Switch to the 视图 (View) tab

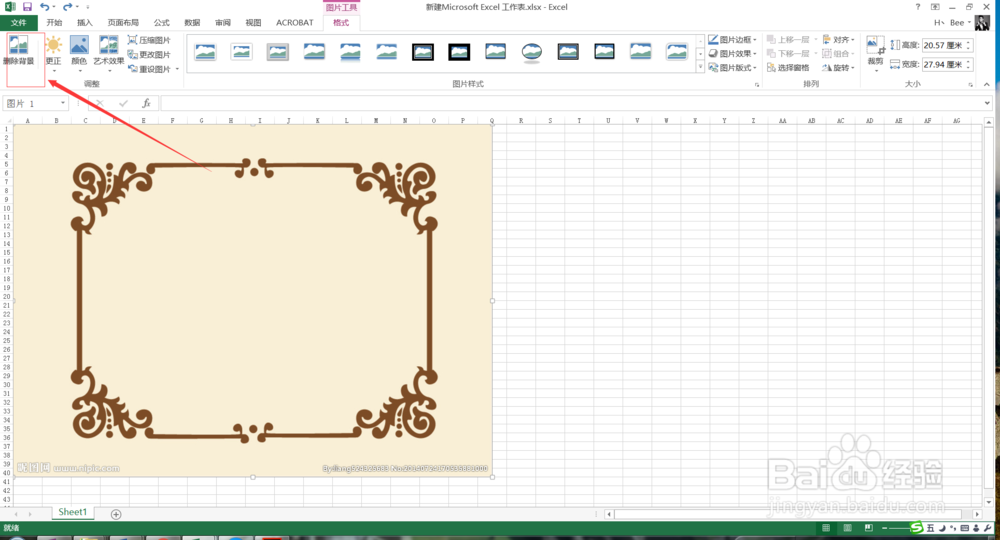click(253, 22)
